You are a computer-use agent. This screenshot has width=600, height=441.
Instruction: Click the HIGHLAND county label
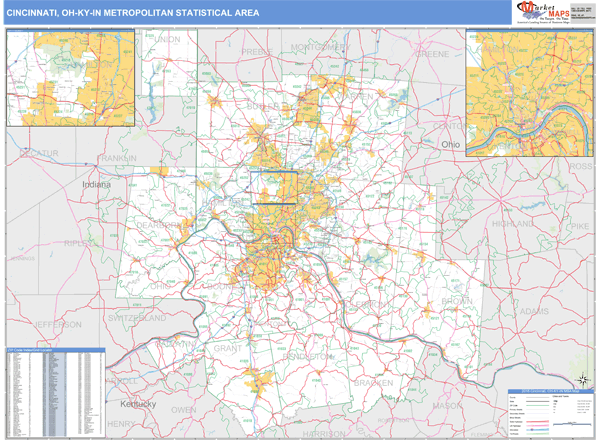coord(513,224)
